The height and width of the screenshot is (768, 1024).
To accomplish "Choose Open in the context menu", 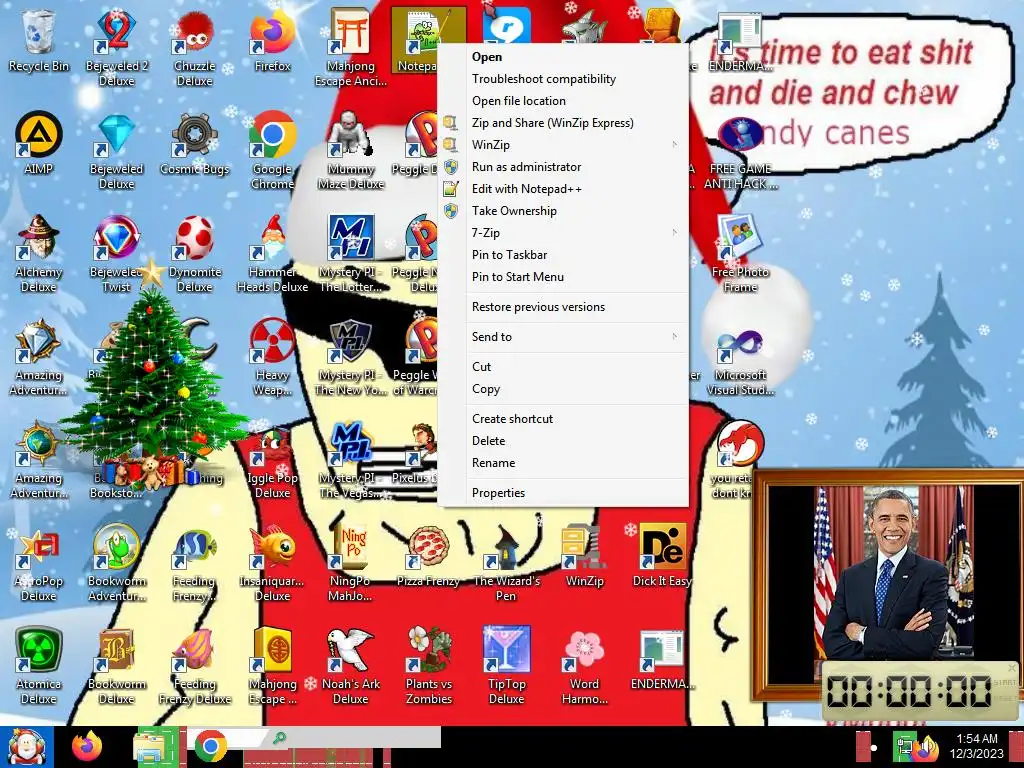I will [x=563, y=57].
